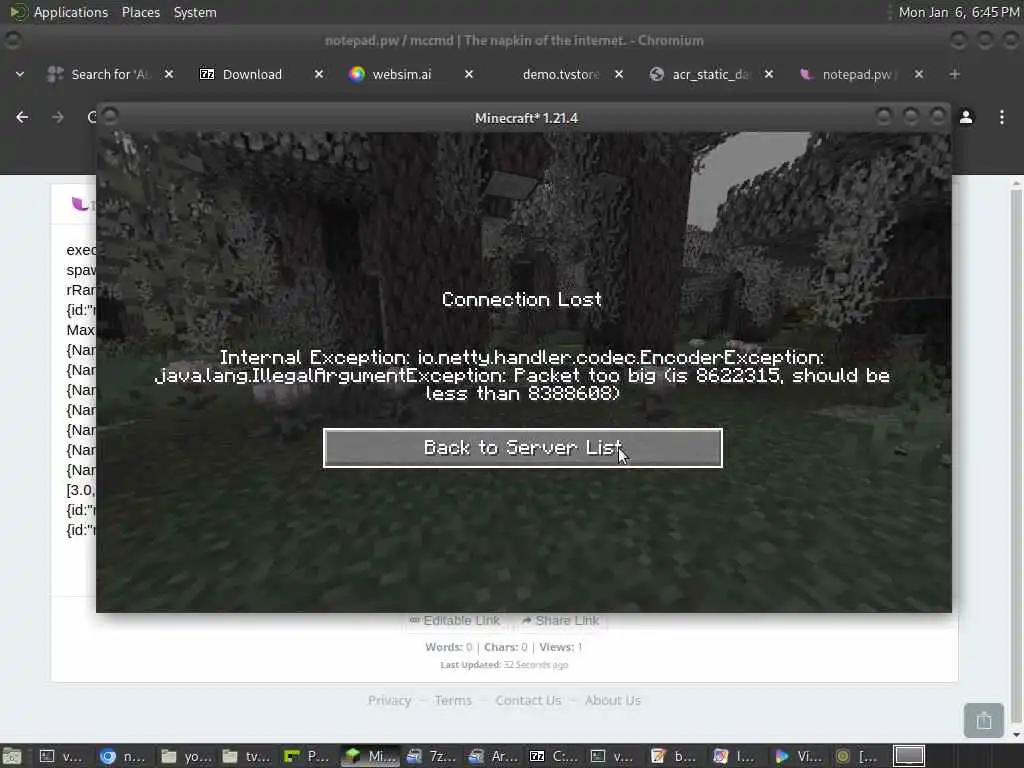Click the Show Desktop taskbar icon

pos(12,756)
